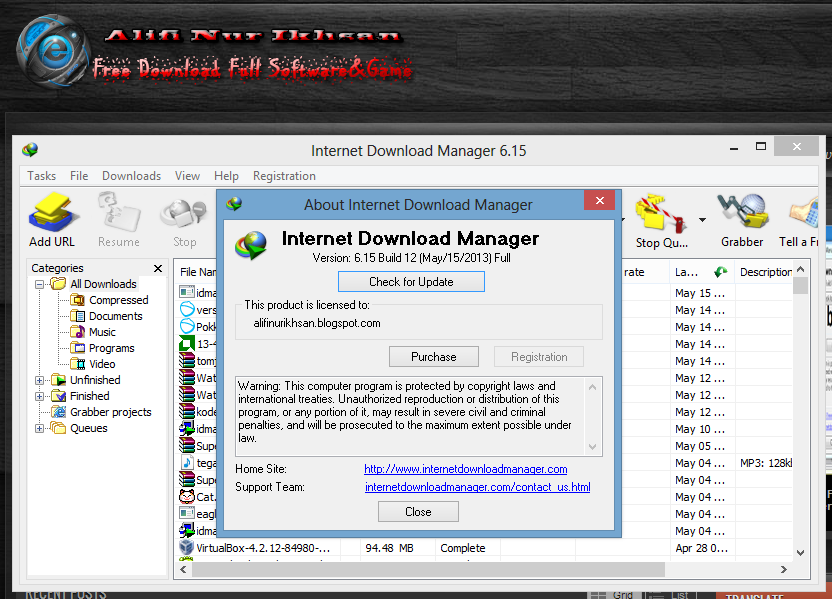Close the Categories panel
832x599 pixels.
click(158, 268)
